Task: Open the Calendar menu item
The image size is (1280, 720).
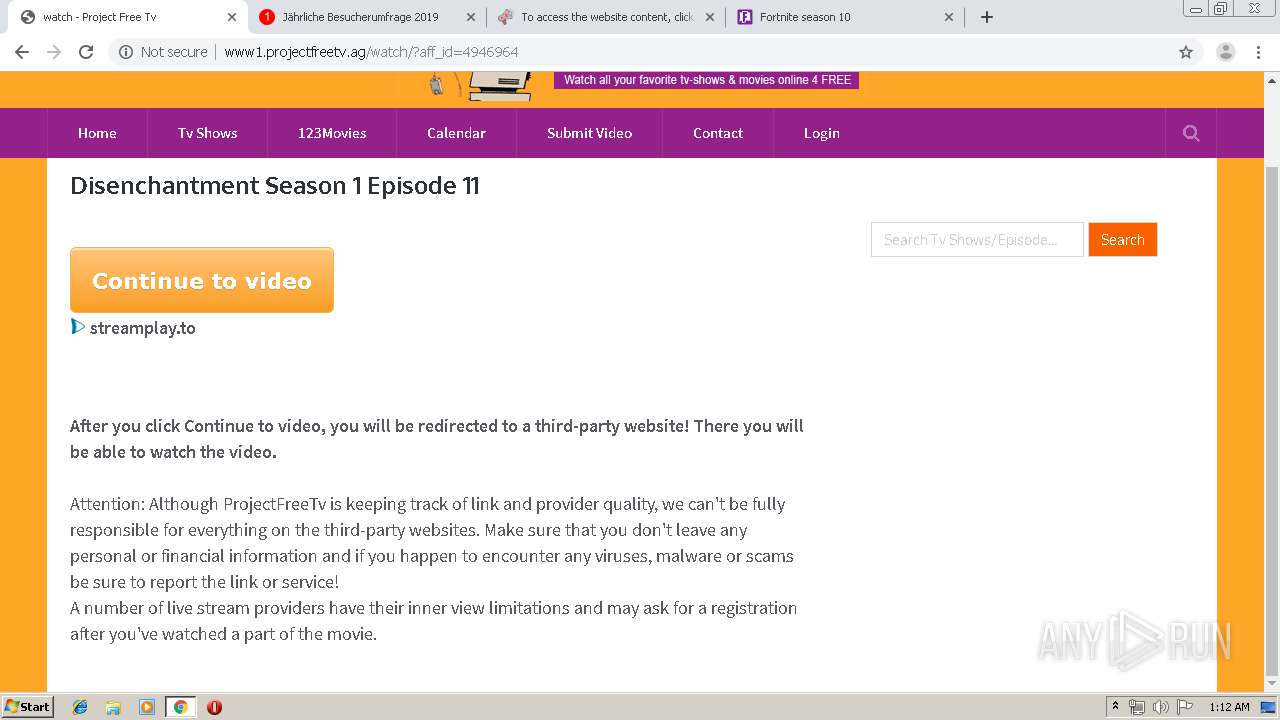Action: click(x=456, y=133)
